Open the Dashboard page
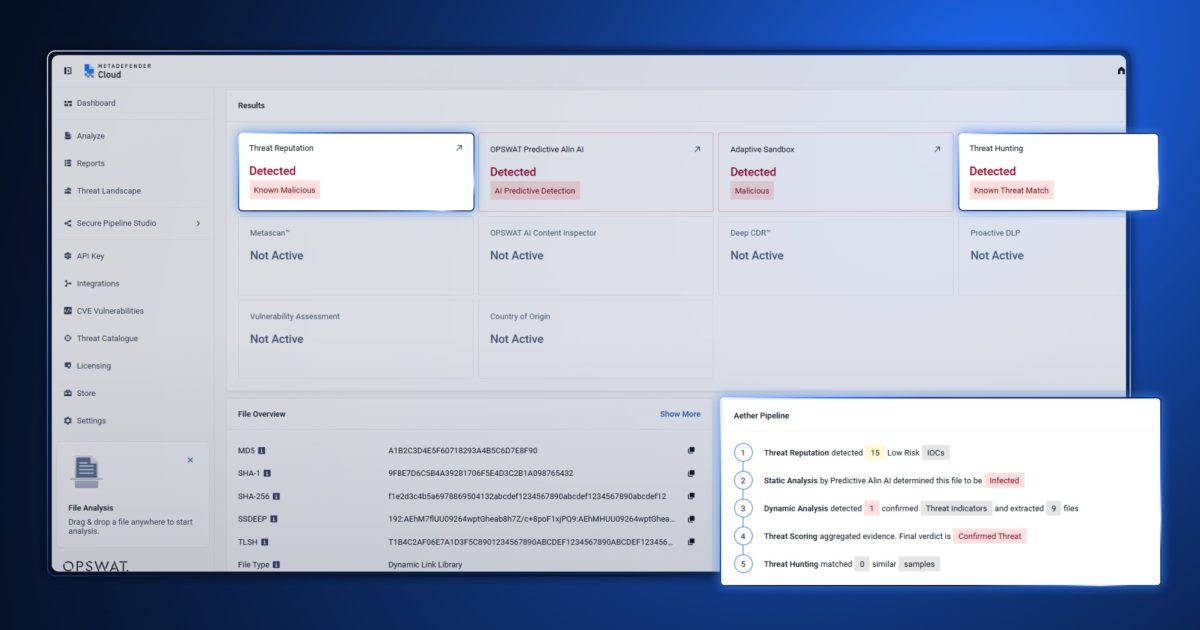Image resolution: width=1200 pixels, height=630 pixels. 96,103
